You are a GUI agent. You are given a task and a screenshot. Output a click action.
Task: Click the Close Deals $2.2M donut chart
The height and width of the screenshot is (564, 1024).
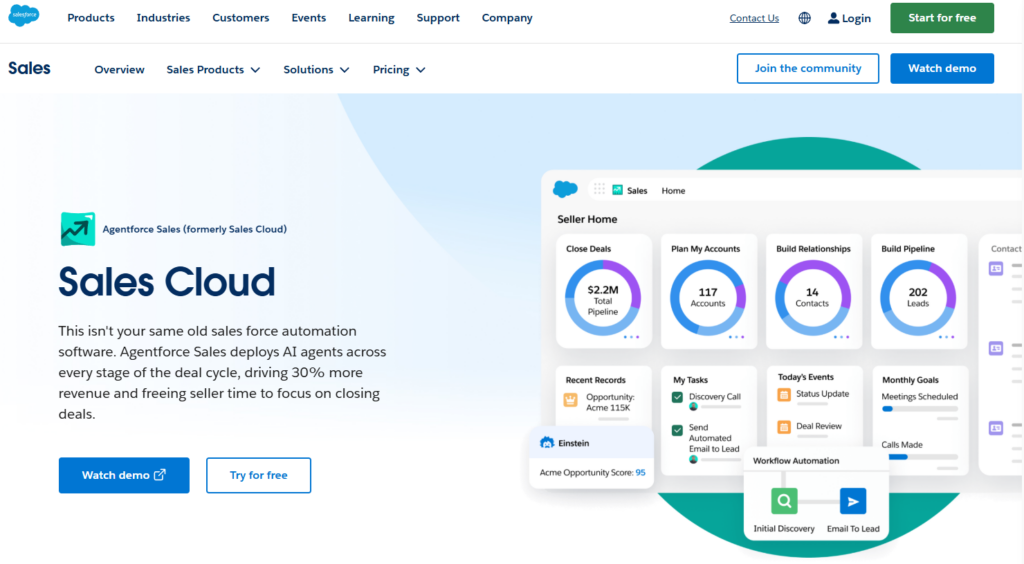(x=603, y=298)
